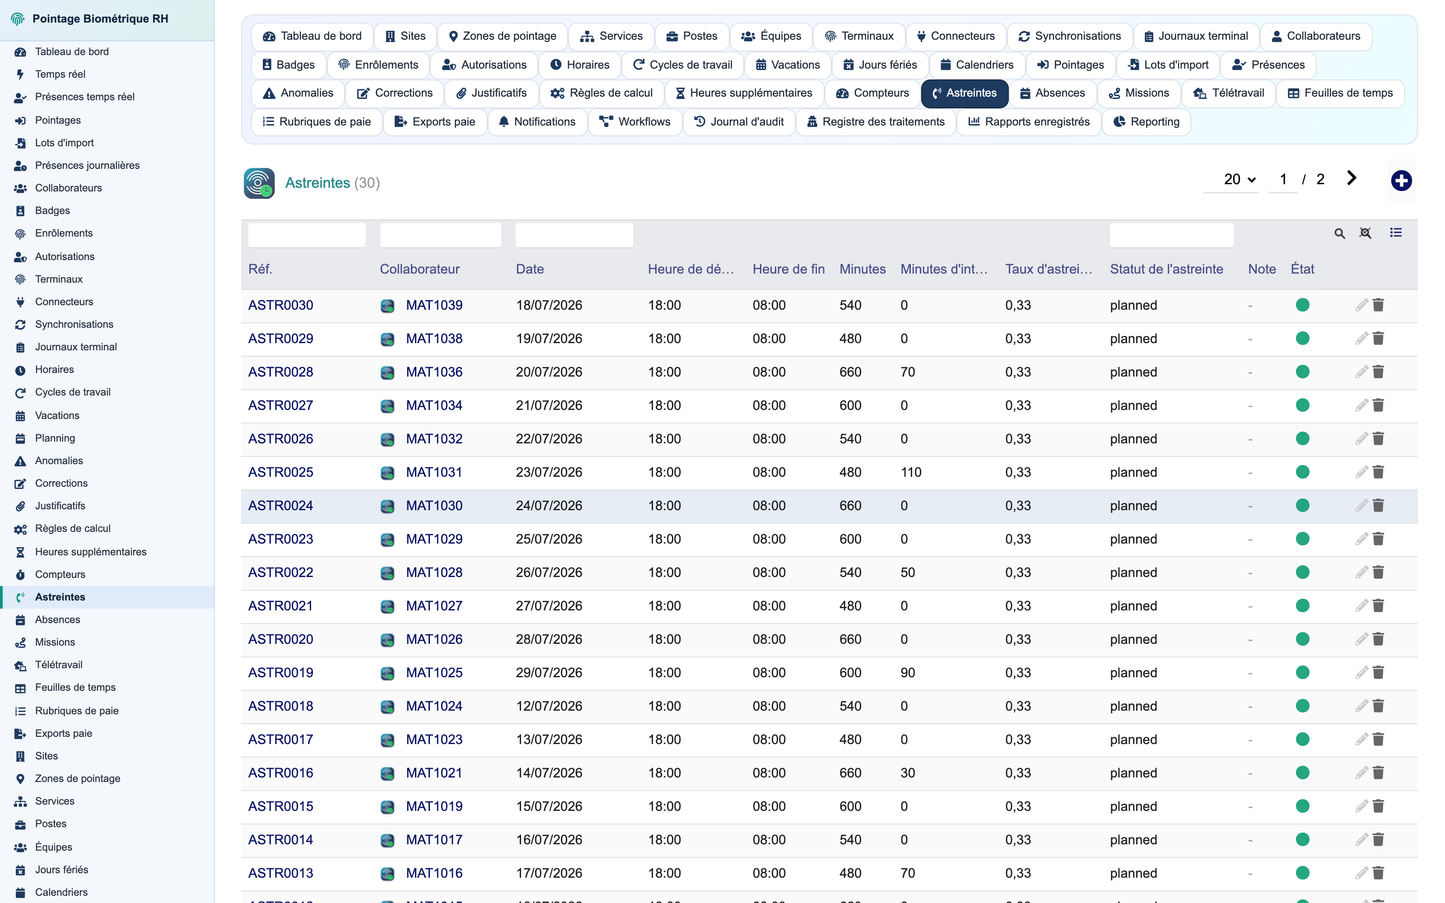
Task: Click green status dot for ASTR0025
Action: pyautogui.click(x=1302, y=472)
